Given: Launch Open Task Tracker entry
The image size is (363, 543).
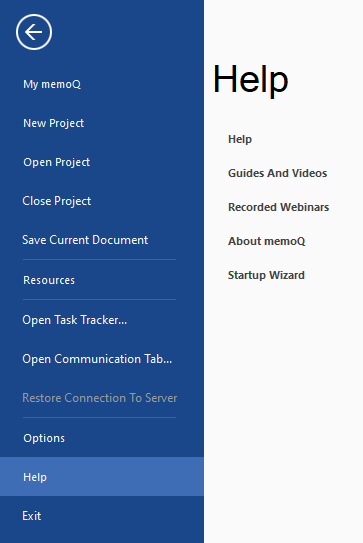Looking at the screenshot, I should click(x=74, y=320).
